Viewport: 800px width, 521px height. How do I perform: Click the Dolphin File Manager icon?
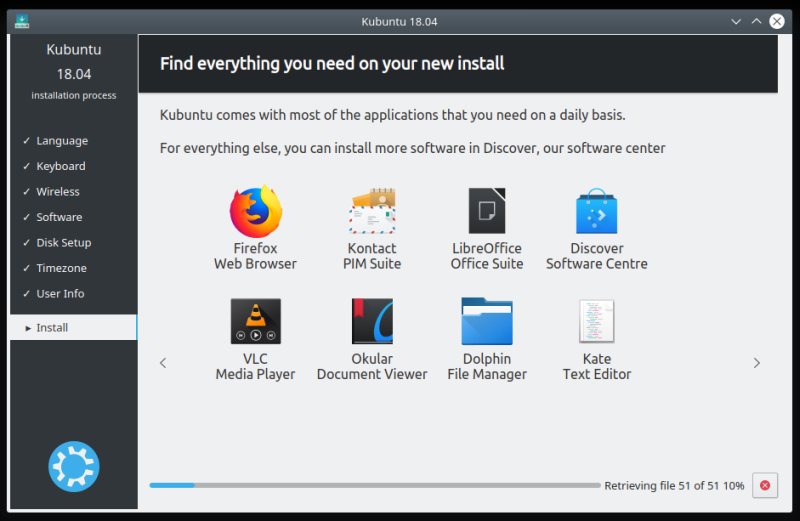tap(487, 322)
